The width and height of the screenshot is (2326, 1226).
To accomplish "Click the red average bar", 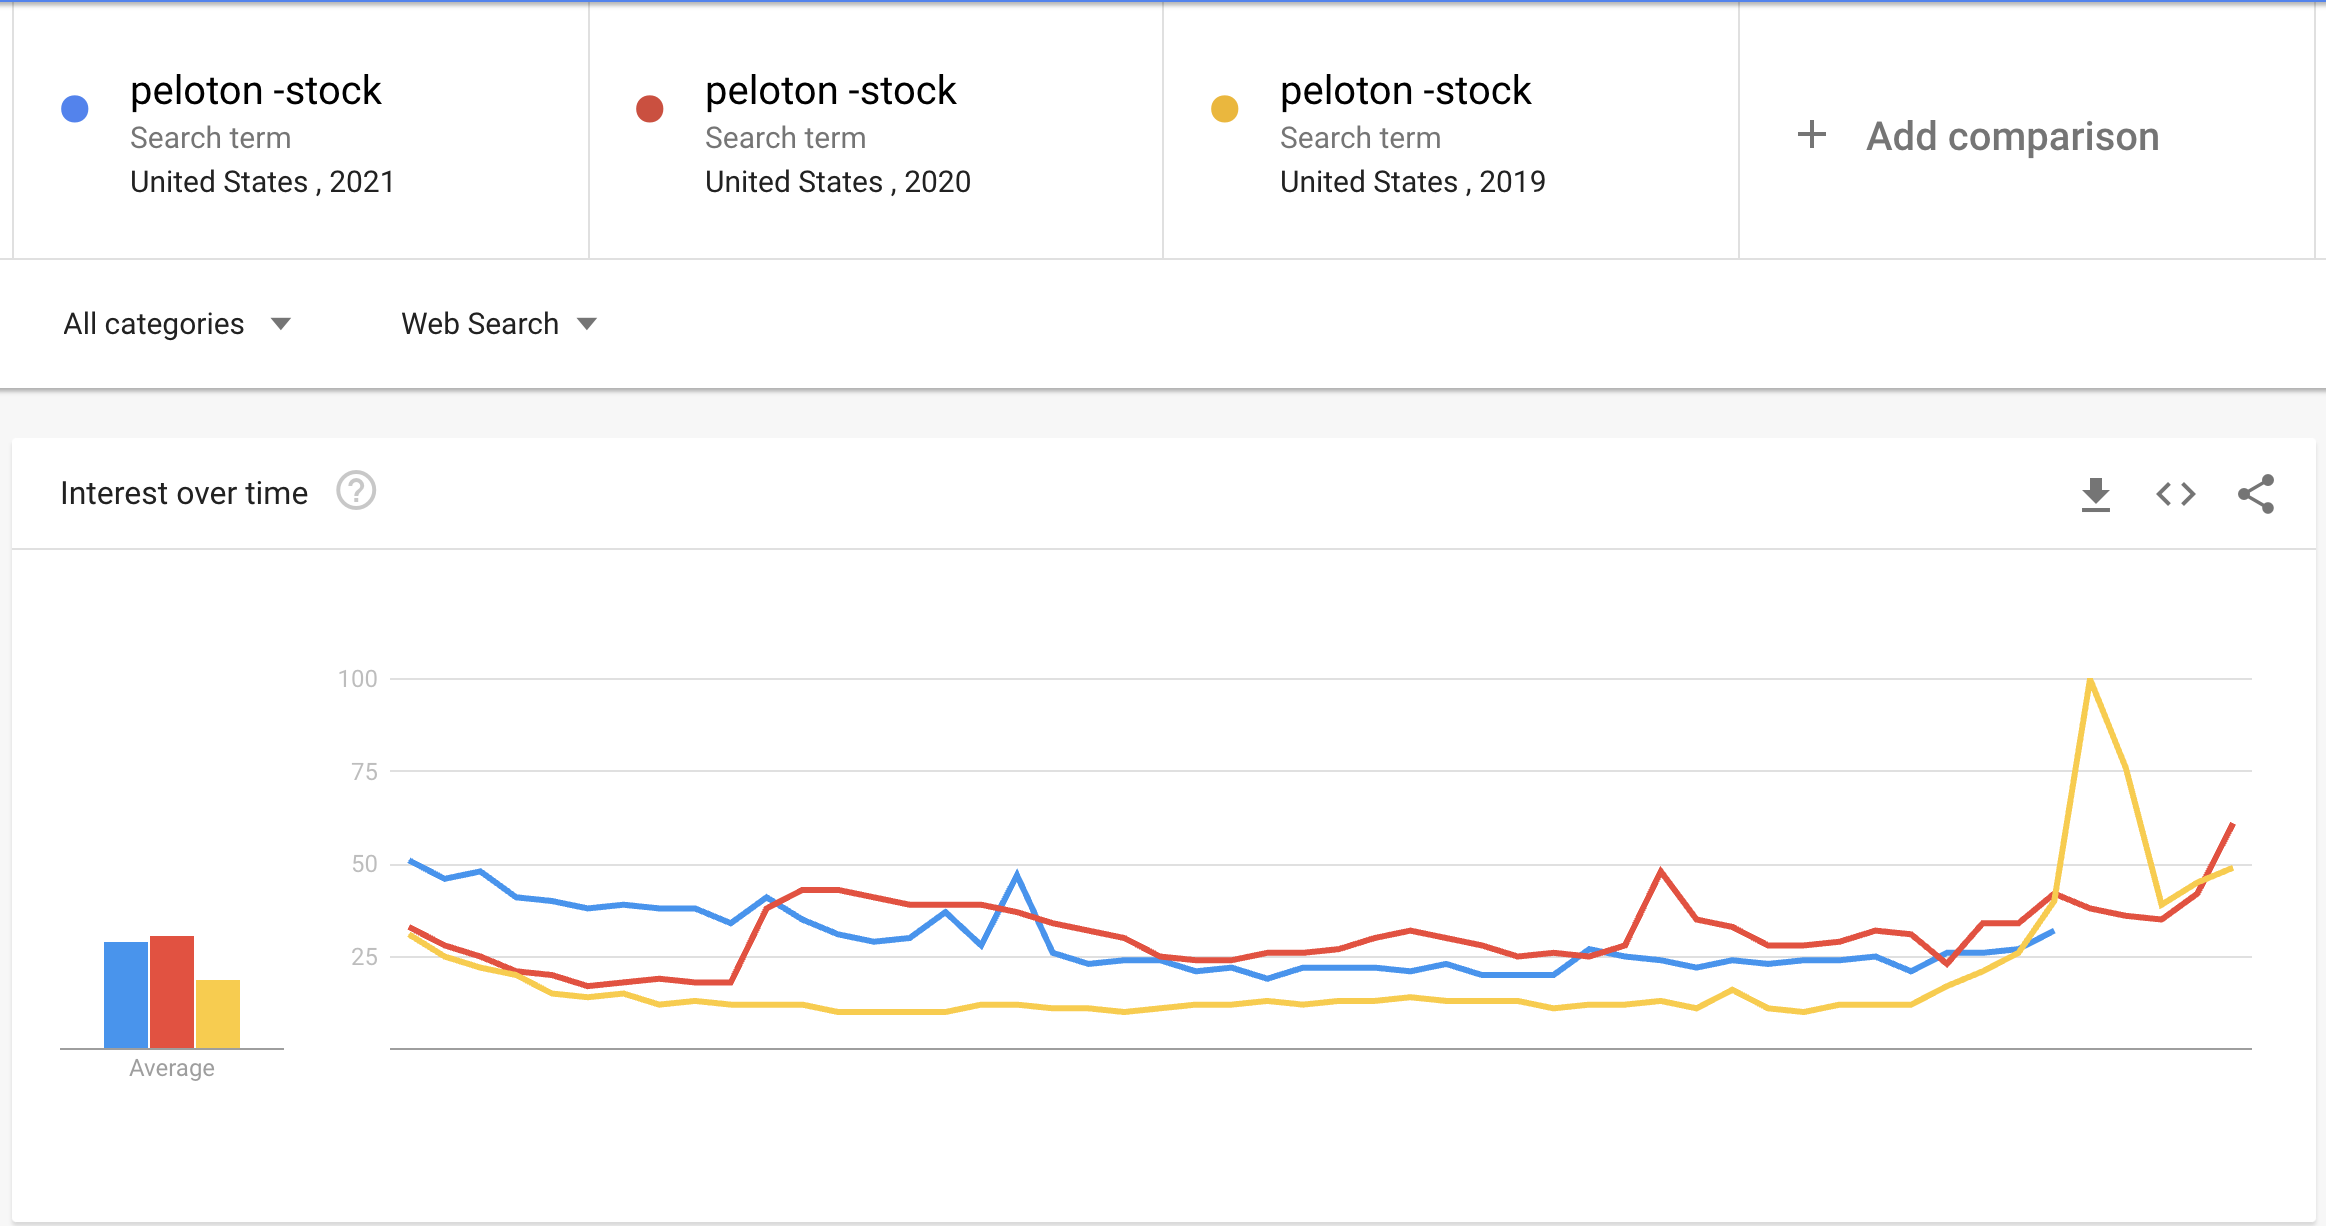I will click(x=172, y=992).
